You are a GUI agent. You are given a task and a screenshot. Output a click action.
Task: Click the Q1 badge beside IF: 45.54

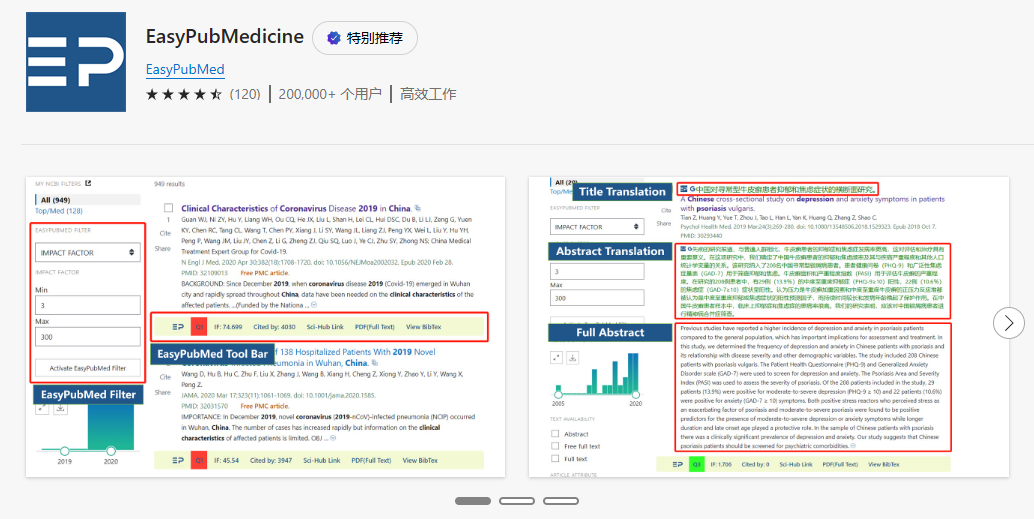pos(199,460)
